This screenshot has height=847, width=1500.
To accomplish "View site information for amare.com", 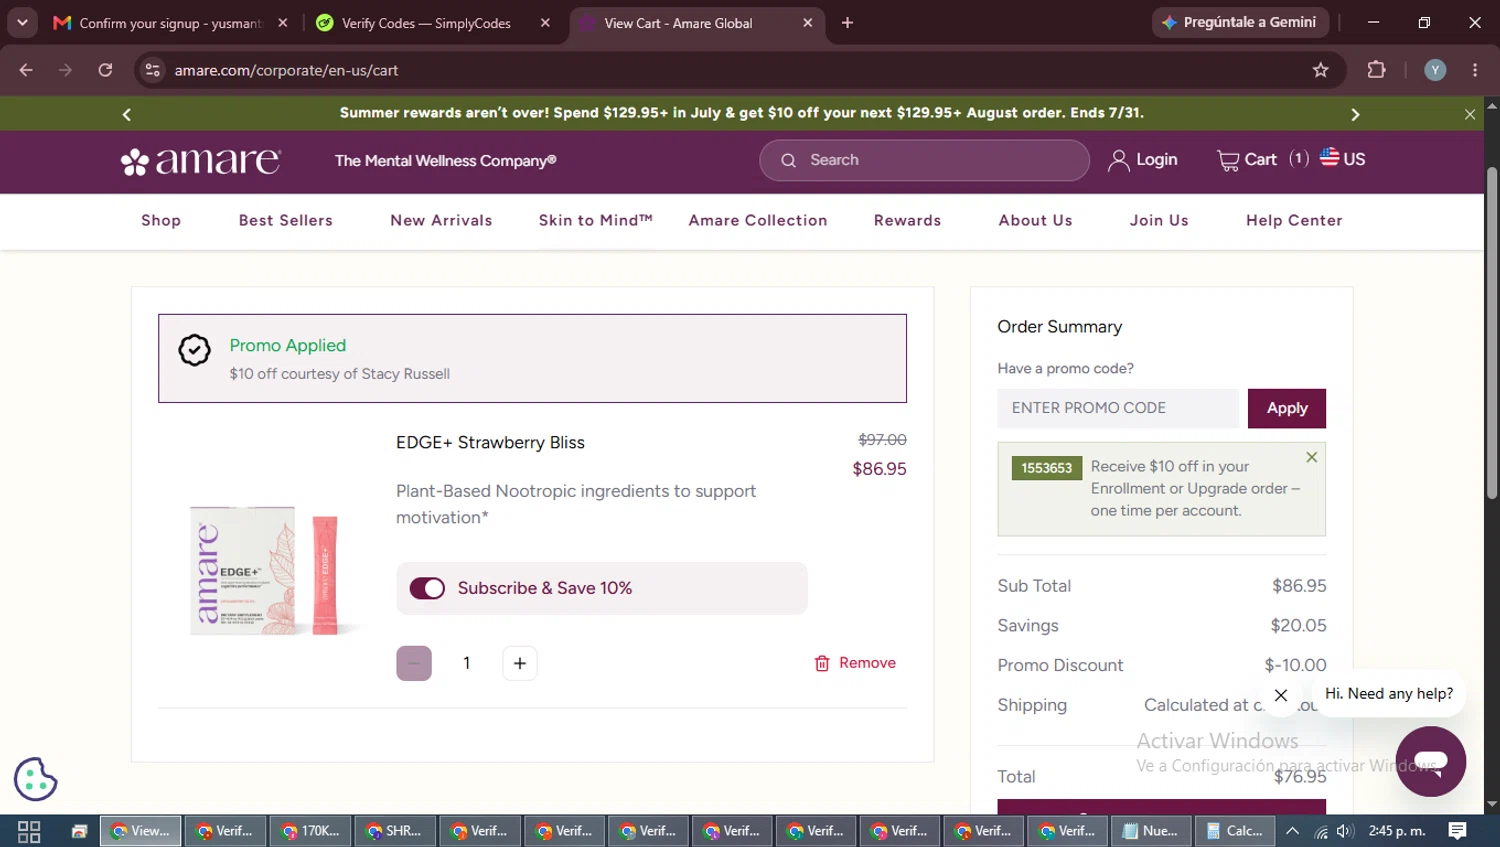I will 153,70.
